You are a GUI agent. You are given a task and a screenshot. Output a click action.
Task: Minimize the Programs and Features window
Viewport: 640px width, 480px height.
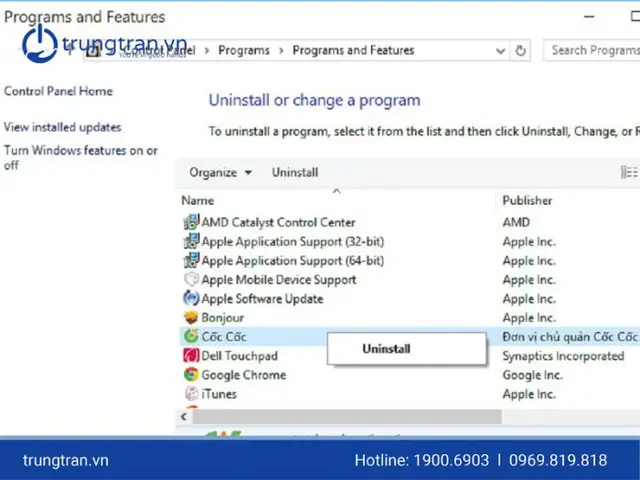pyautogui.click(x=589, y=17)
